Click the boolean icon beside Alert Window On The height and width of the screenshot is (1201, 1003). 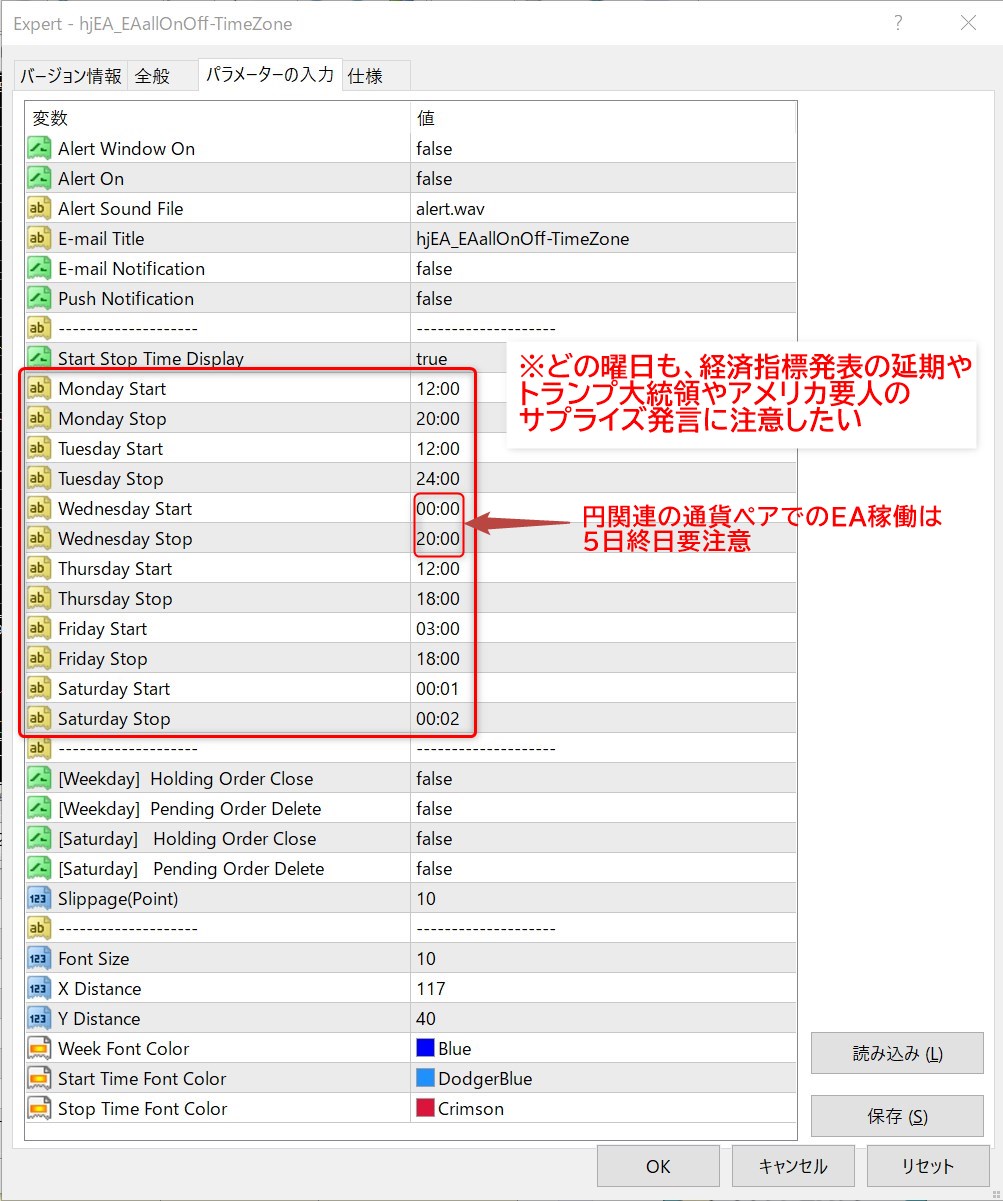[x=39, y=149]
